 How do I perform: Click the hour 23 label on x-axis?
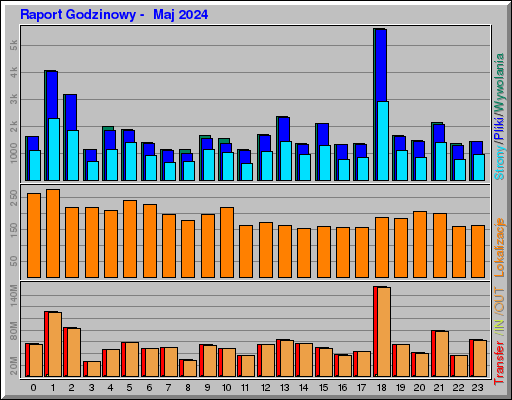coord(477,388)
